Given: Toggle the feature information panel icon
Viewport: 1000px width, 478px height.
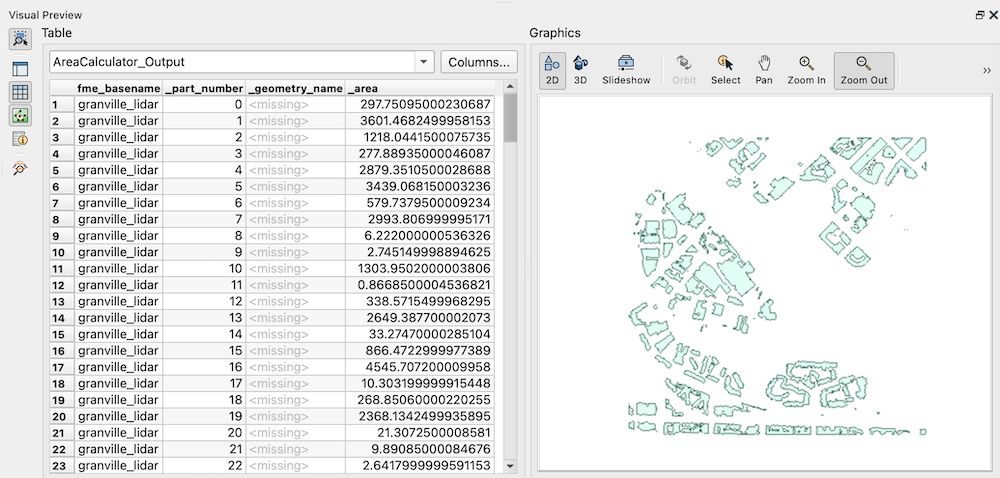Looking at the screenshot, I should point(20,139).
